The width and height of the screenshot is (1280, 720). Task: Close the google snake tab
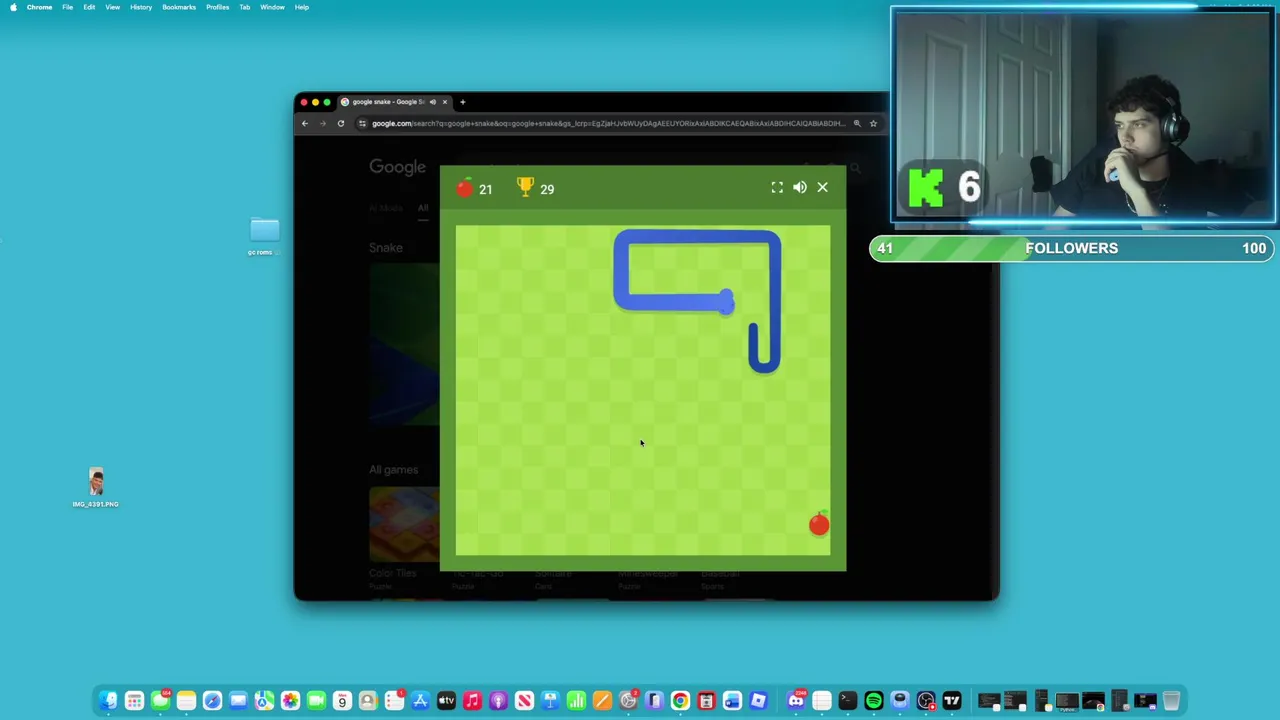pos(445,101)
